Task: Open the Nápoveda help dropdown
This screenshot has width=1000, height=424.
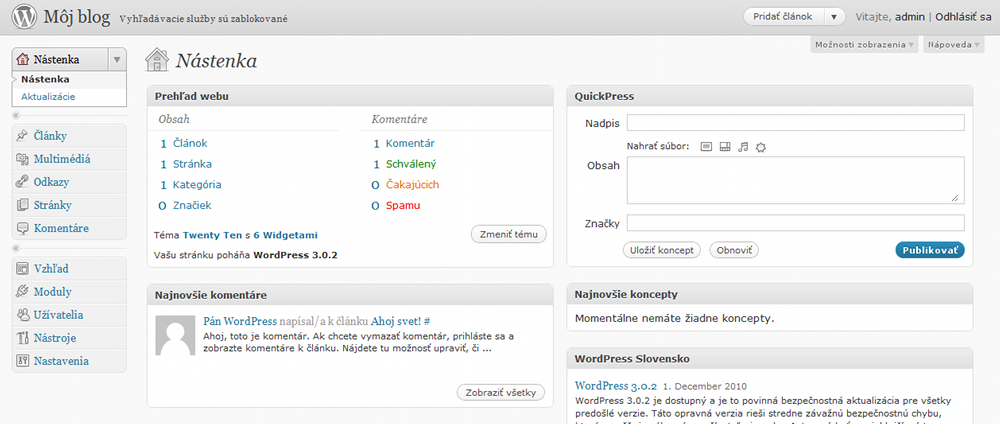Action: point(953,45)
